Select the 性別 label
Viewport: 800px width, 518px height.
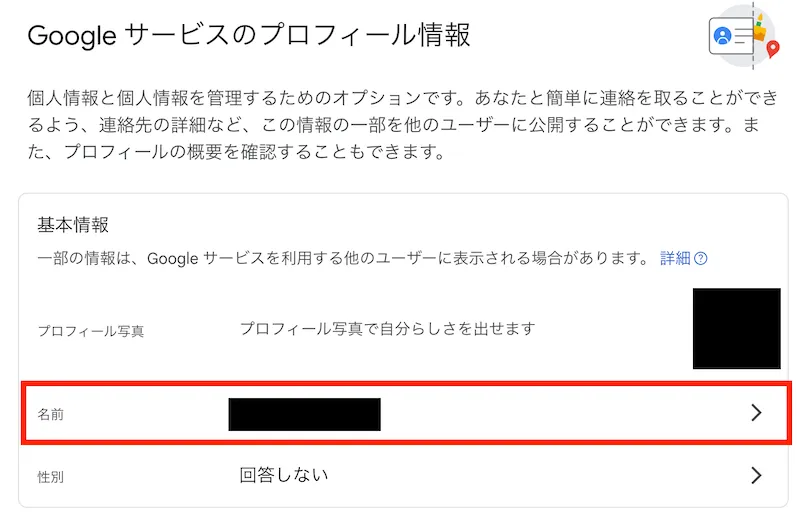(x=50, y=477)
